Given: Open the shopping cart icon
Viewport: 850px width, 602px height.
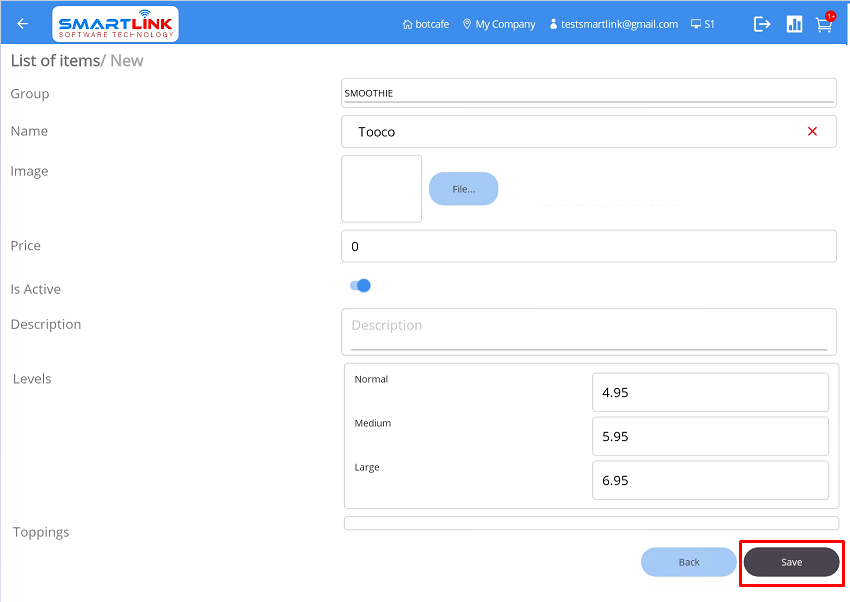Looking at the screenshot, I should tap(824, 25).
